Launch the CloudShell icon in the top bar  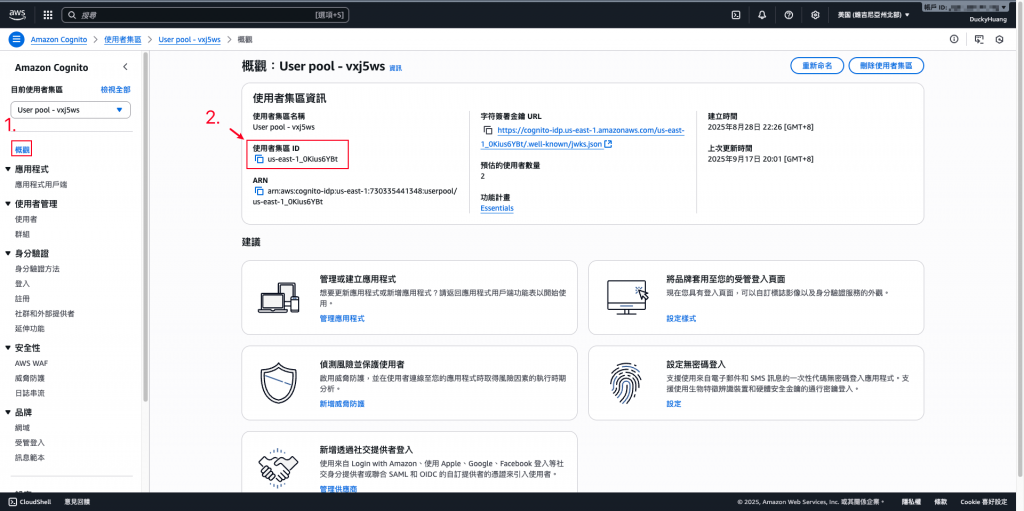click(735, 14)
